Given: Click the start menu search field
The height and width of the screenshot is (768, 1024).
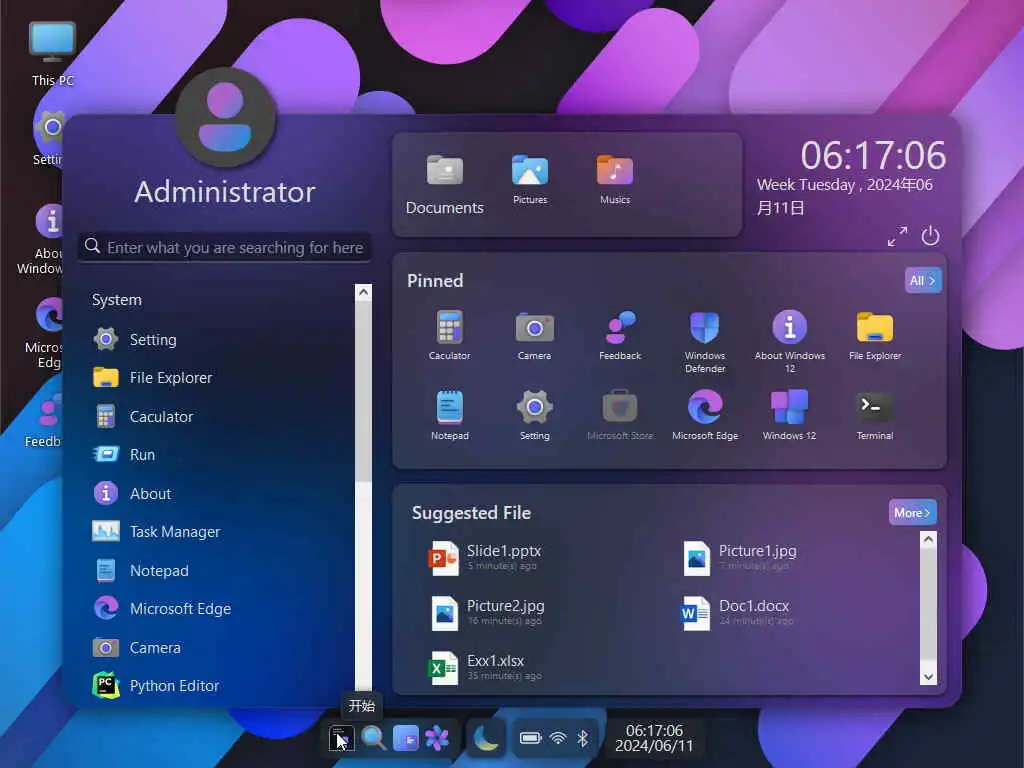Looking at the screenshot, I should pos(225,247).
